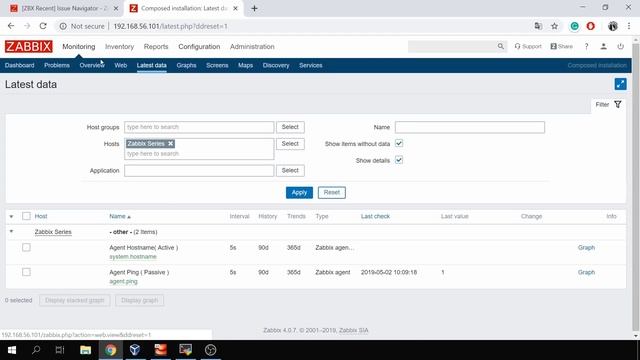Image resolution: width=640 pixels, height=360 pixels.
Task: Go to the Graphs submenu
Action: tap(186, 65)
